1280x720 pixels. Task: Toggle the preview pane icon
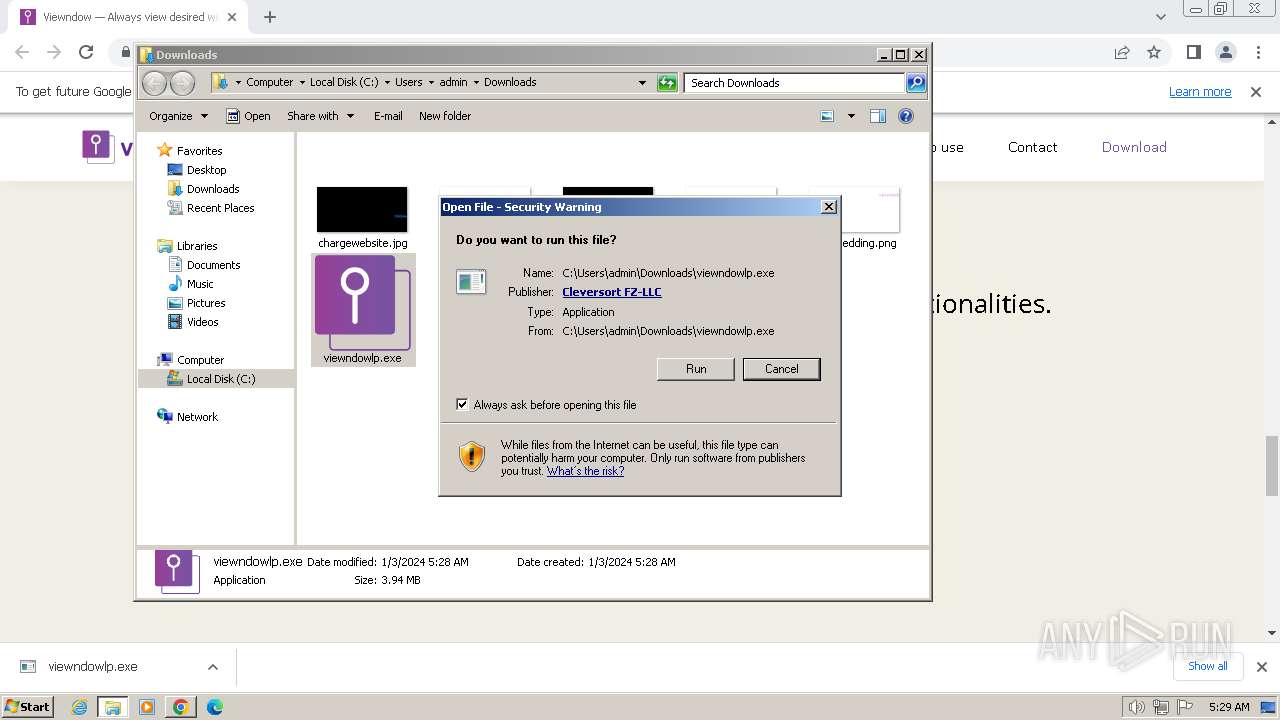(878, 116)
